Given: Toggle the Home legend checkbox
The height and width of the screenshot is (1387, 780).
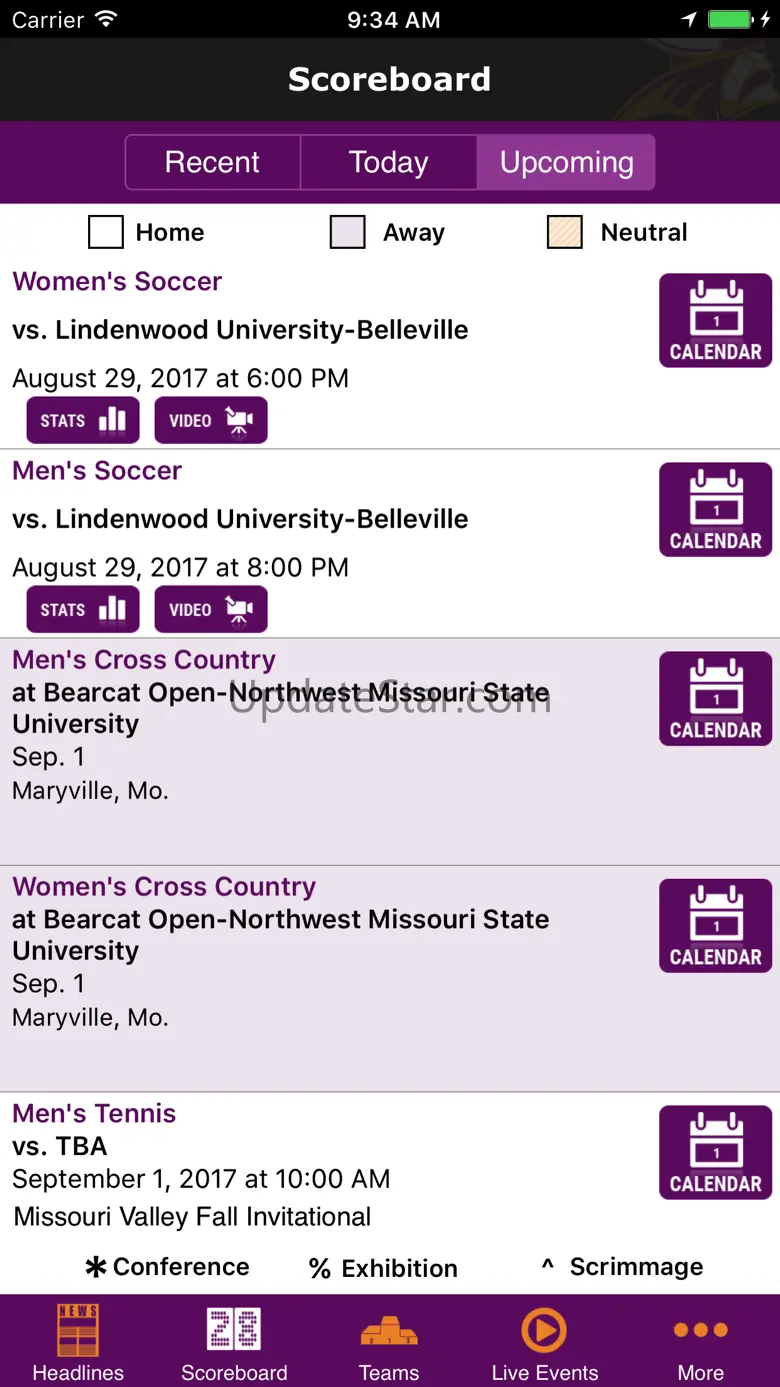Looking at the screenshot, I should (x=106, y=232).
